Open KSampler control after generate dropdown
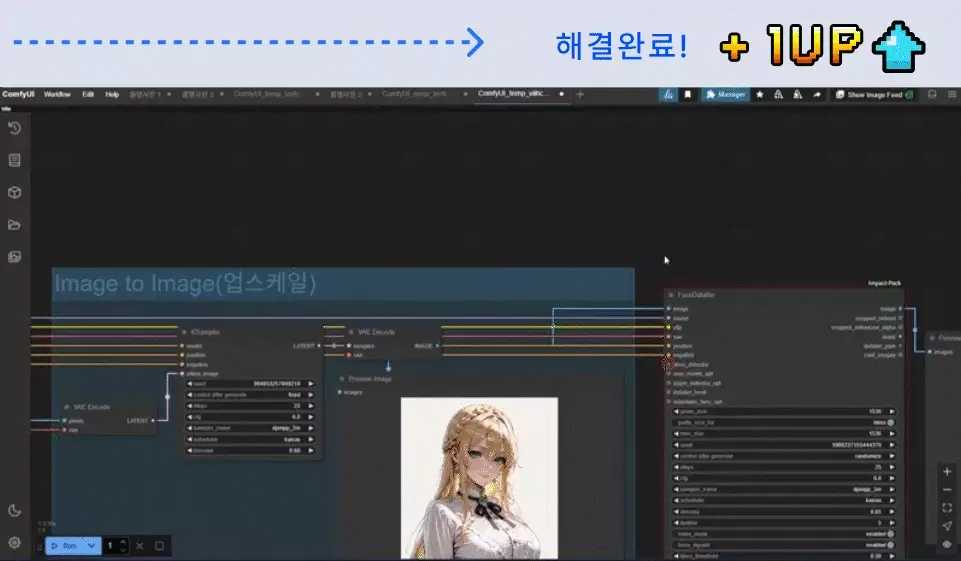 (250, 395)
